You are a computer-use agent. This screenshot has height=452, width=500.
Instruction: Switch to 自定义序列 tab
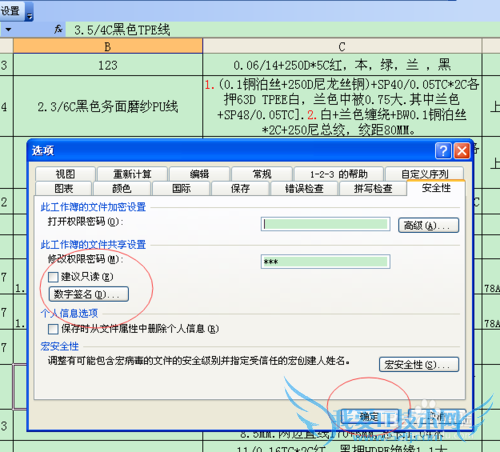[x=424, y=174]
